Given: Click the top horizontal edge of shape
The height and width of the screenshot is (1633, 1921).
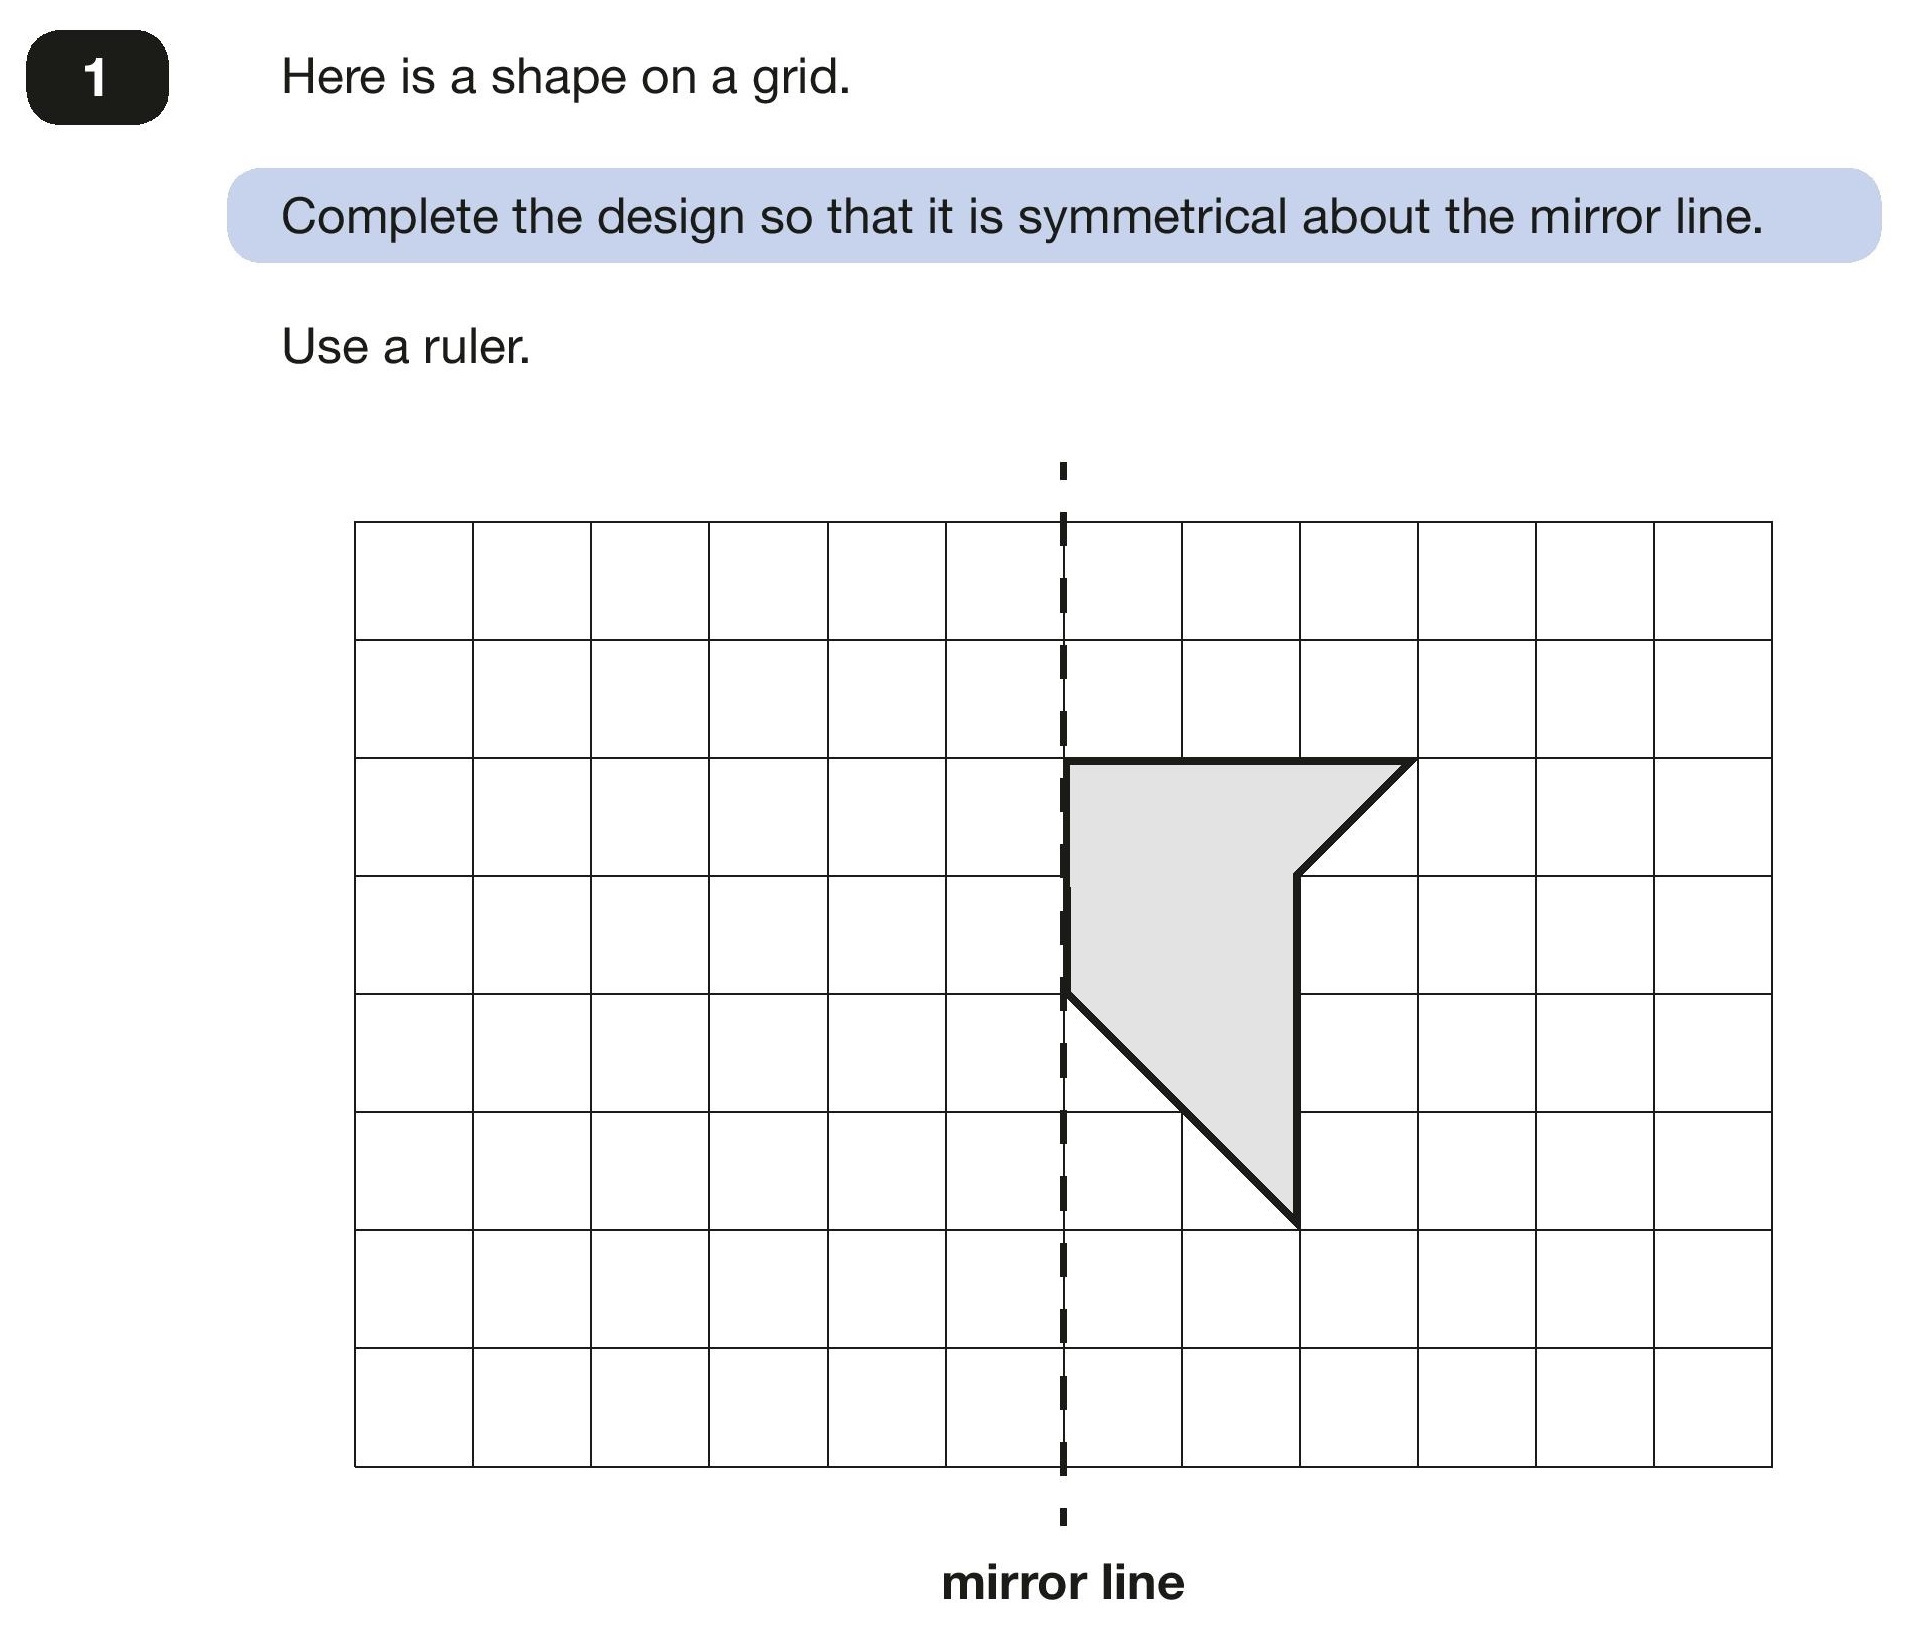Looking at the screenshot, I should point(1240,762).
